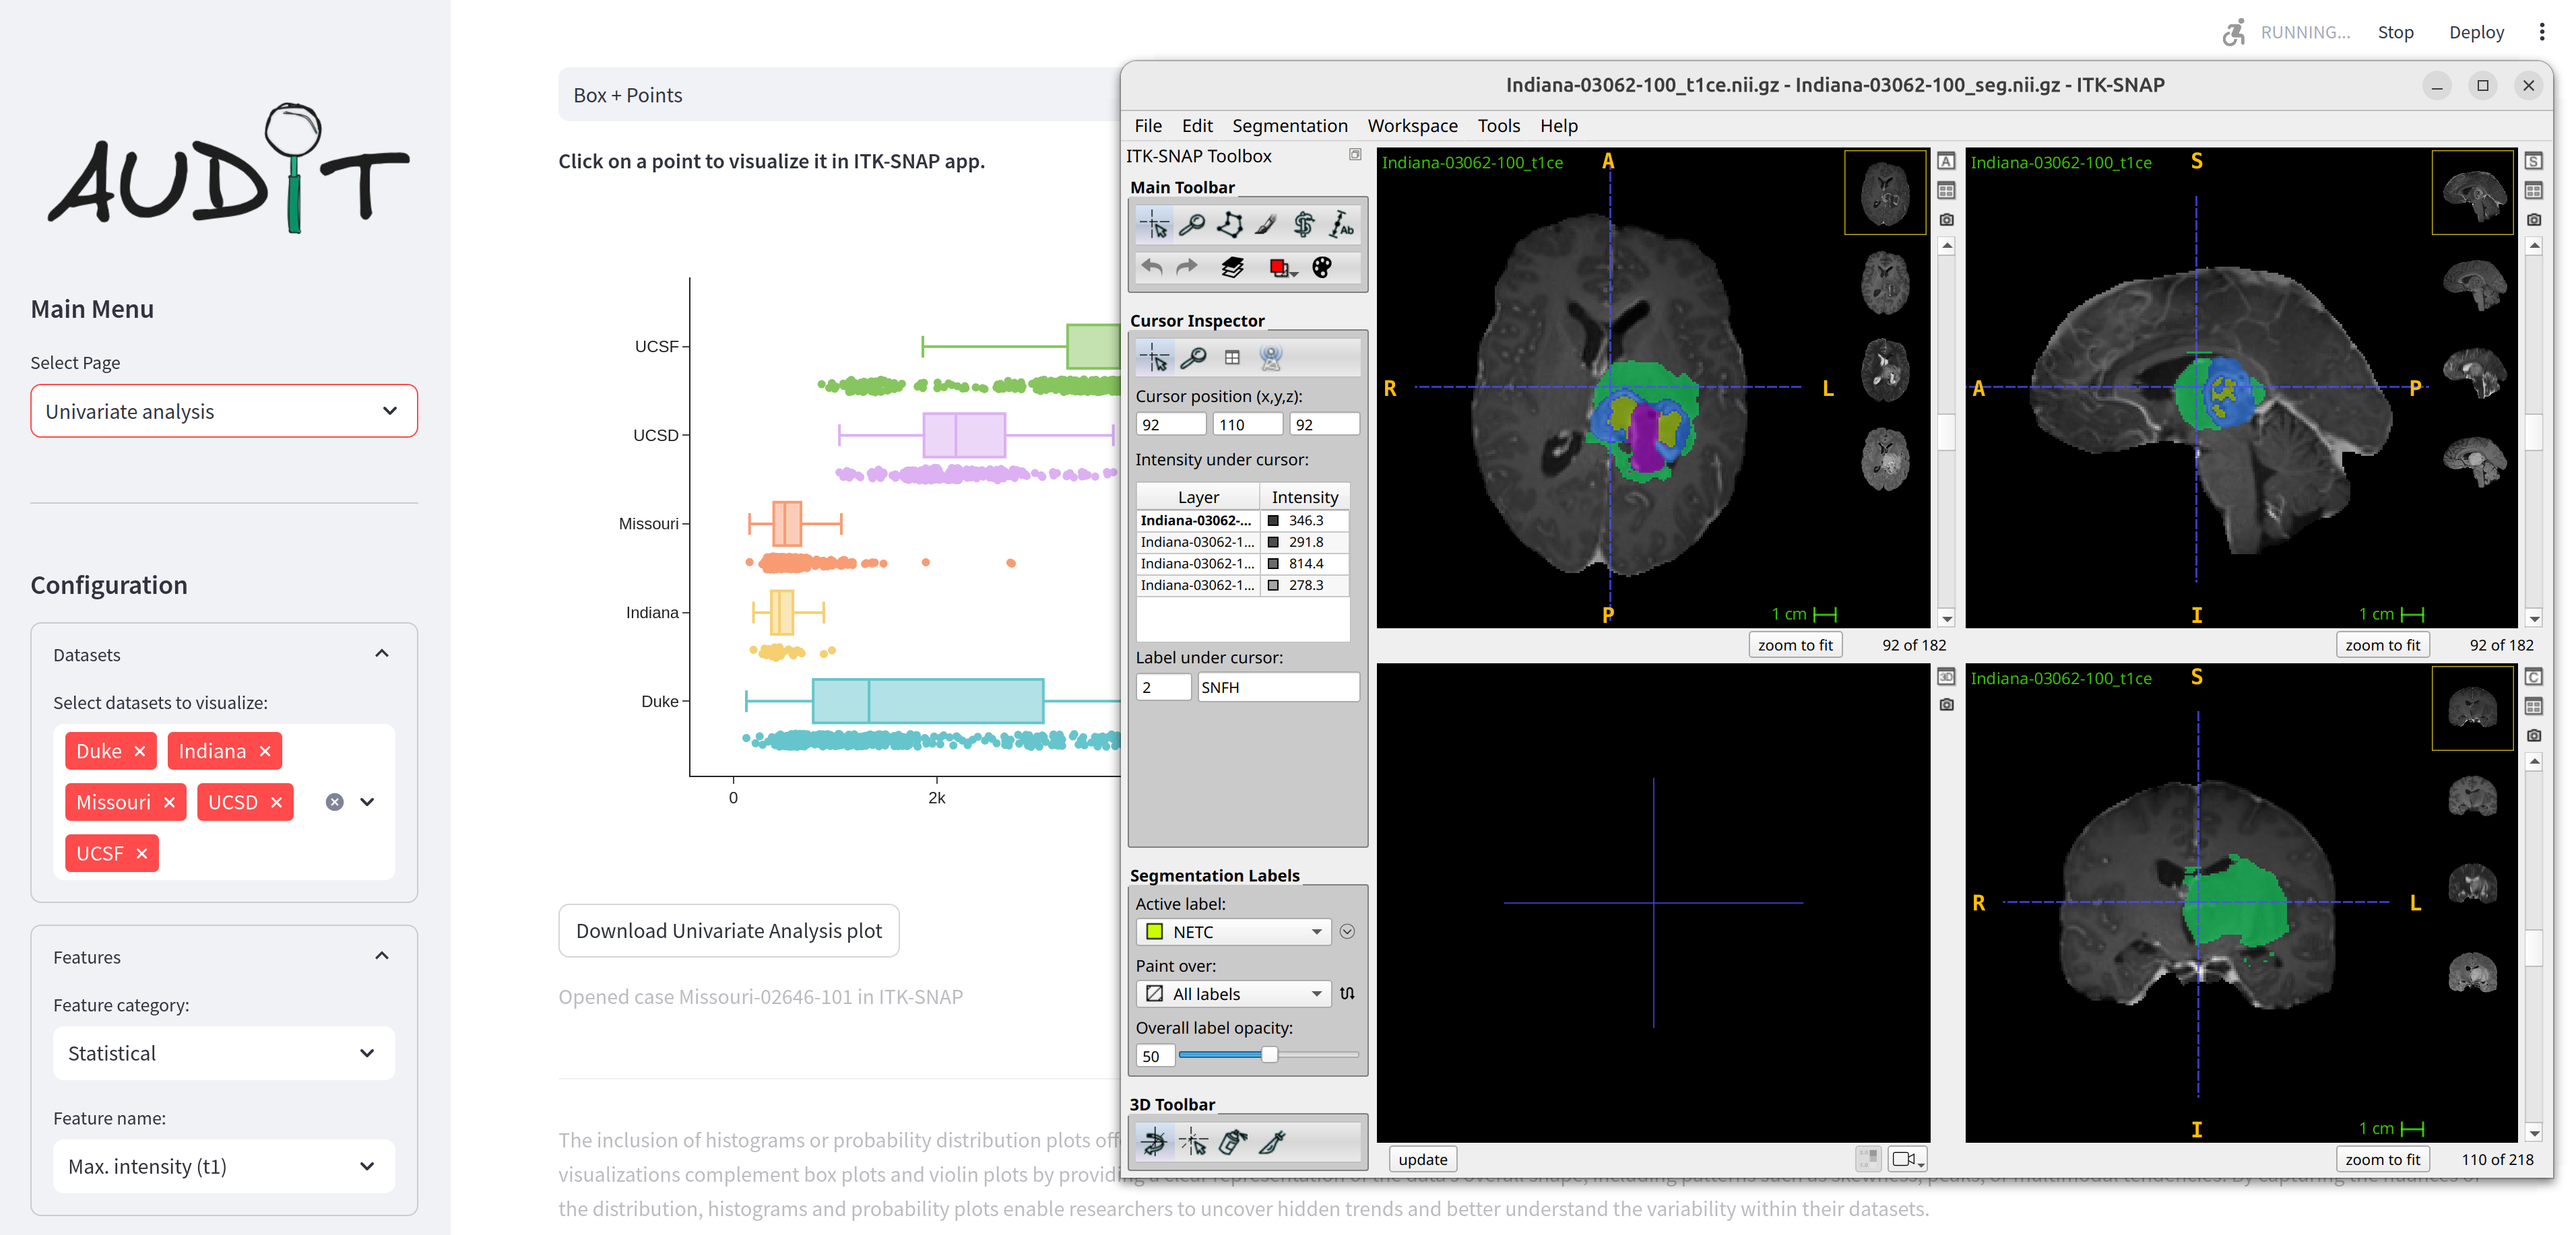2576x1235 pixels.
Task: Remove the Indiana dataset tag
Action: 265,751
